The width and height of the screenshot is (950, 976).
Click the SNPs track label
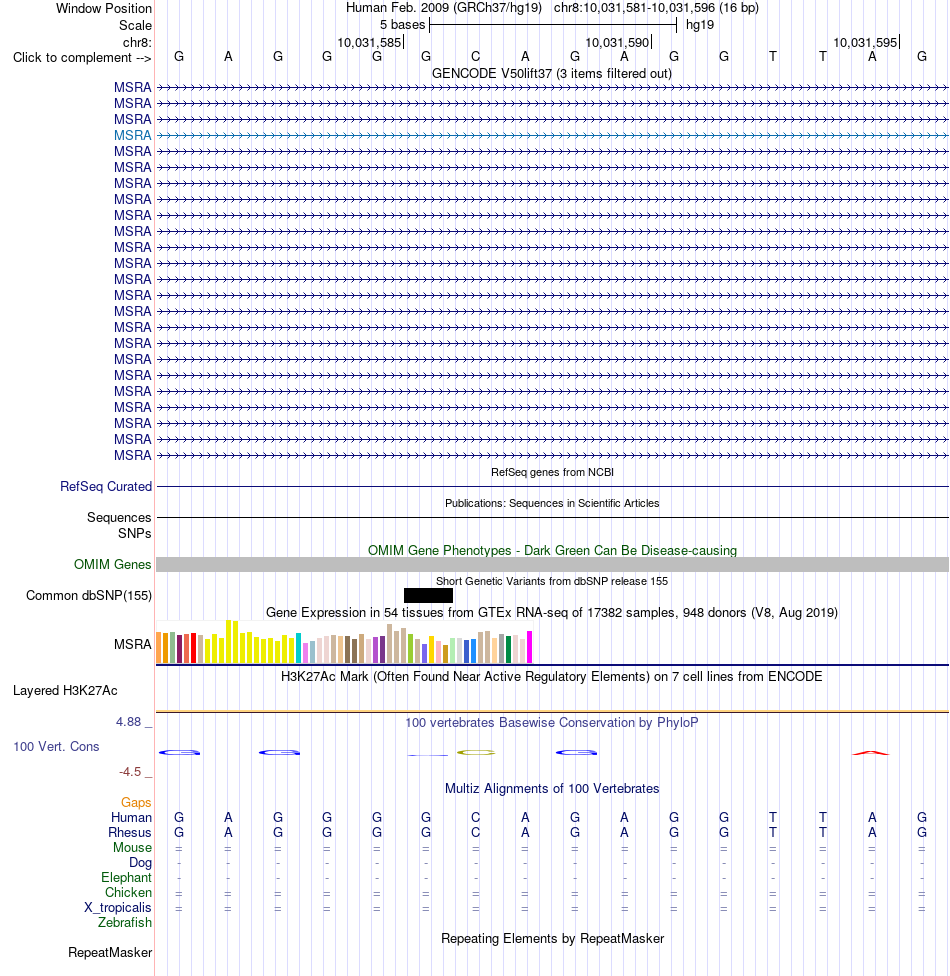click(134, 534)
